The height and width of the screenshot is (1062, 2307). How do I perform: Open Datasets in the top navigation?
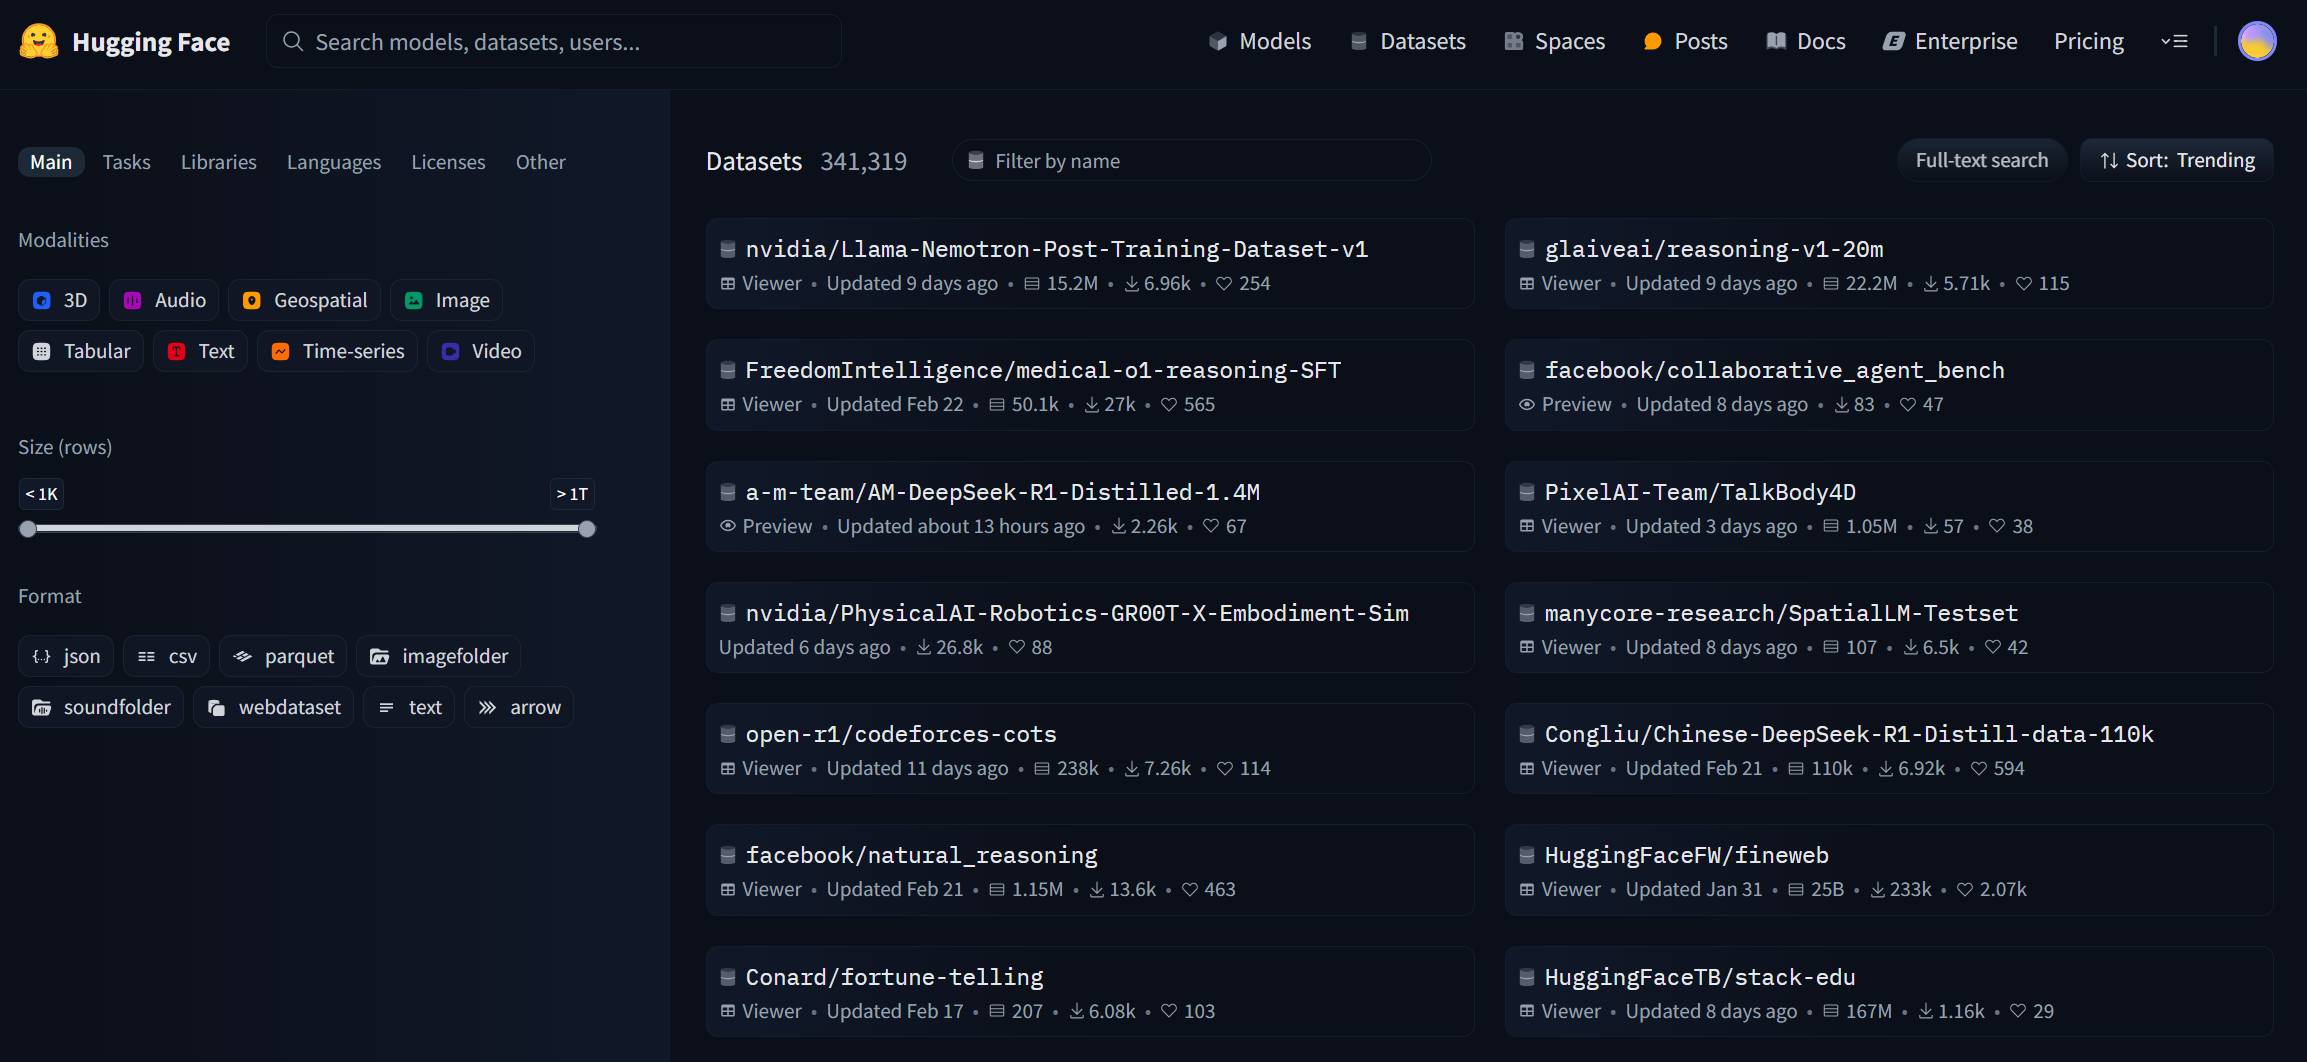[x=1408, y=41]
